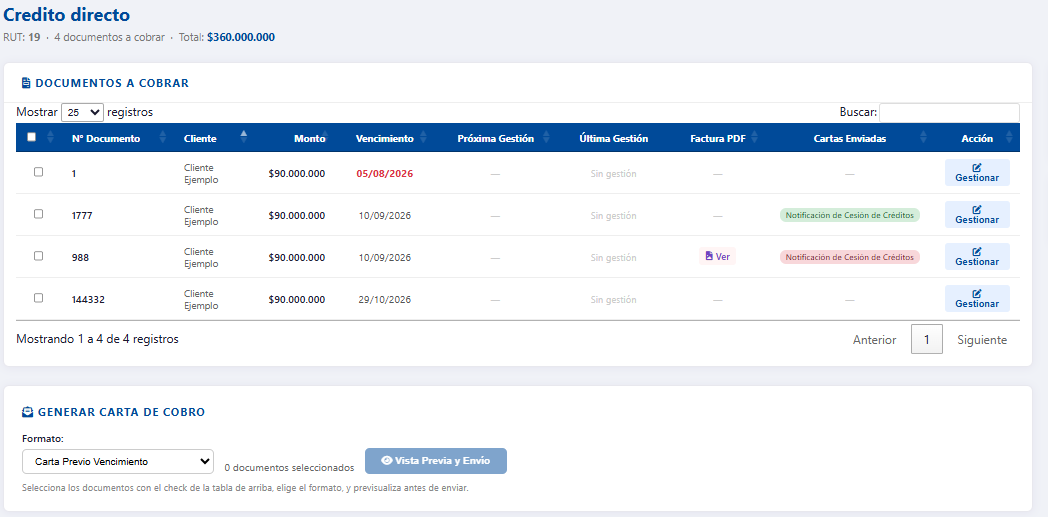The height and width of the screenshot is (517, 1048).
Task: Tick the checkbox for document 144332
Action: point(38,298)
